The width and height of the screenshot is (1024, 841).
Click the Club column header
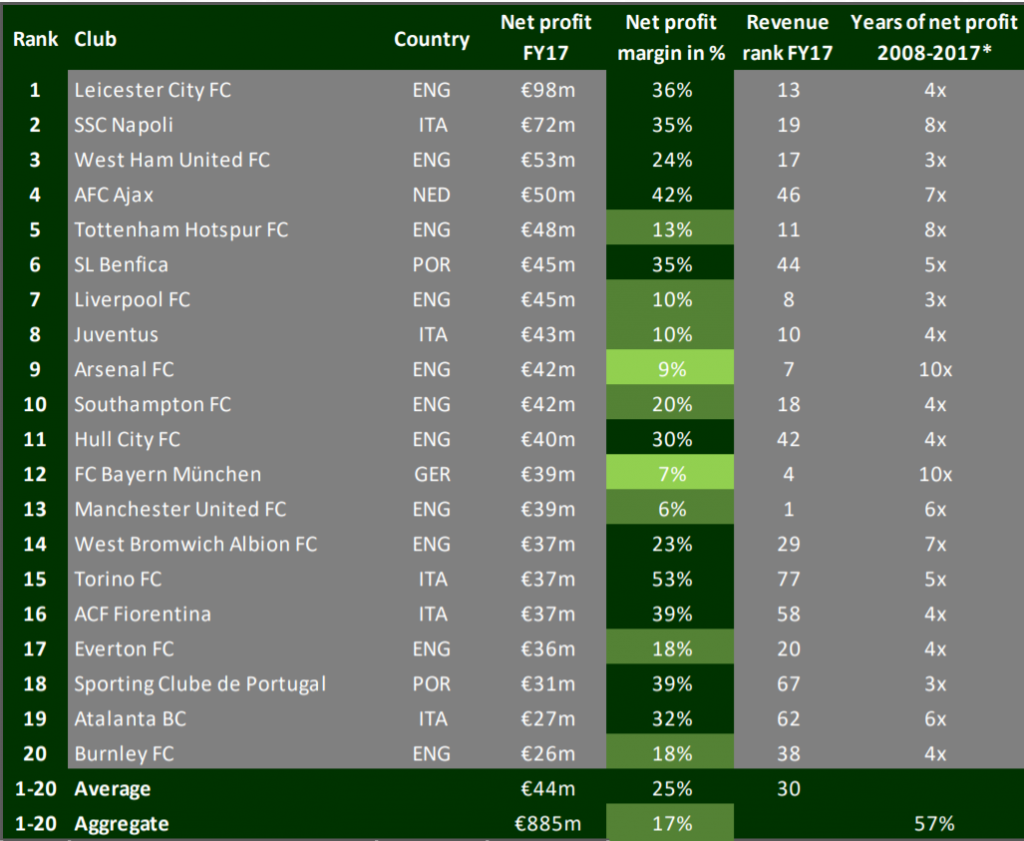coord(95,40)
